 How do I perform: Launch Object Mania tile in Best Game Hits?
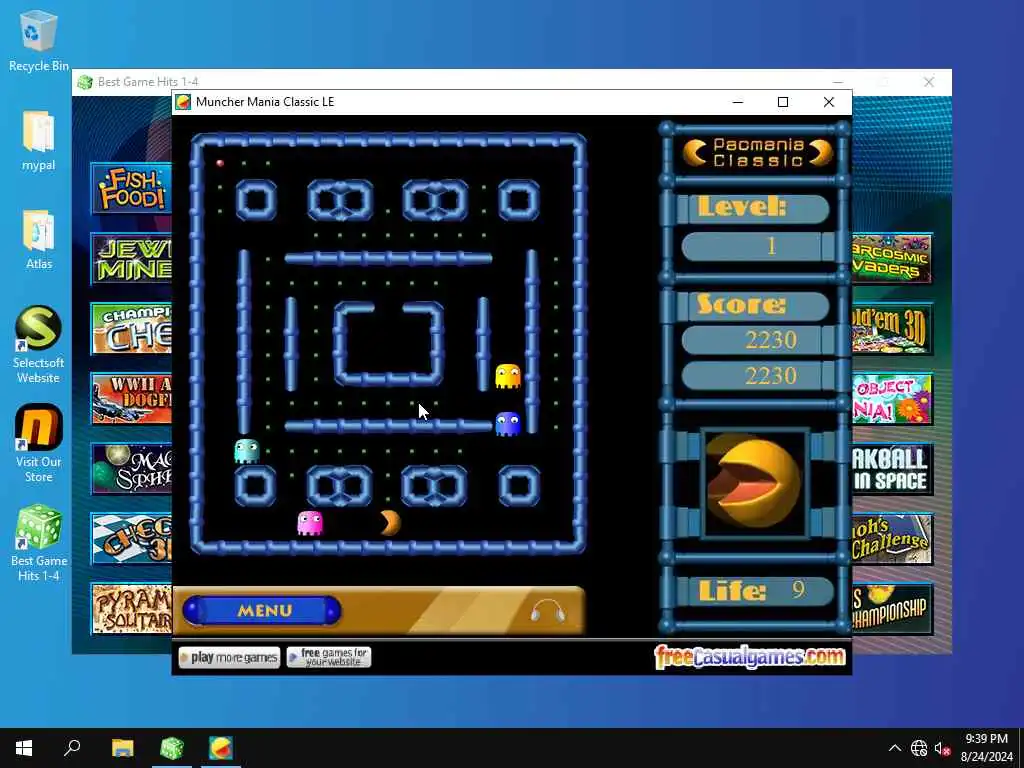pyautogui.click(x=892, y=399)
